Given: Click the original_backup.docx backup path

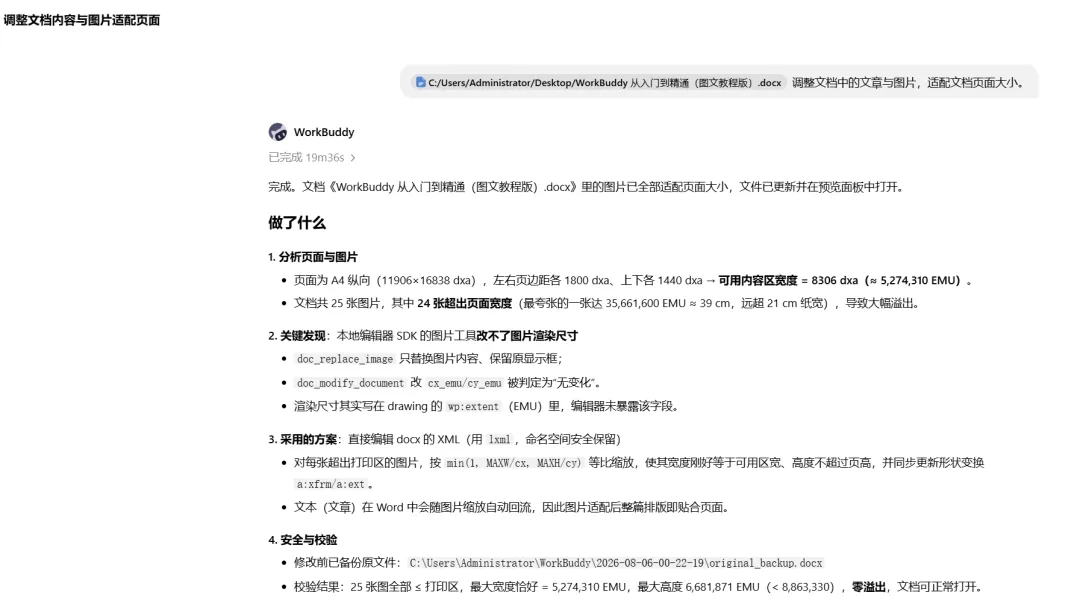Looking at the screenshot, I should [616, 563].
